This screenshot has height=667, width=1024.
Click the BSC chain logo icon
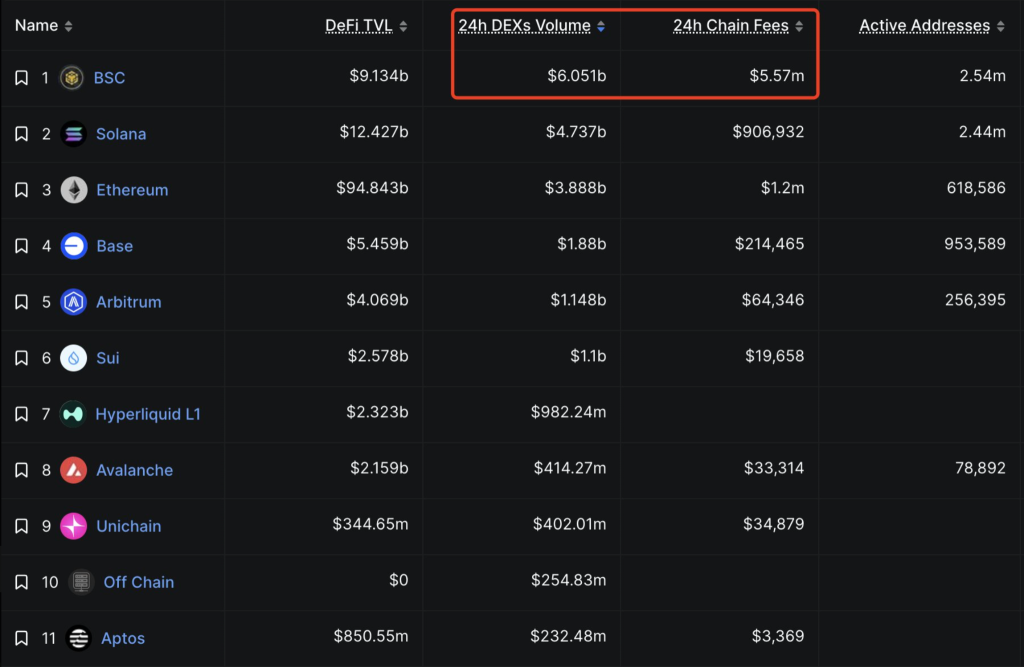tap(72, 78)
